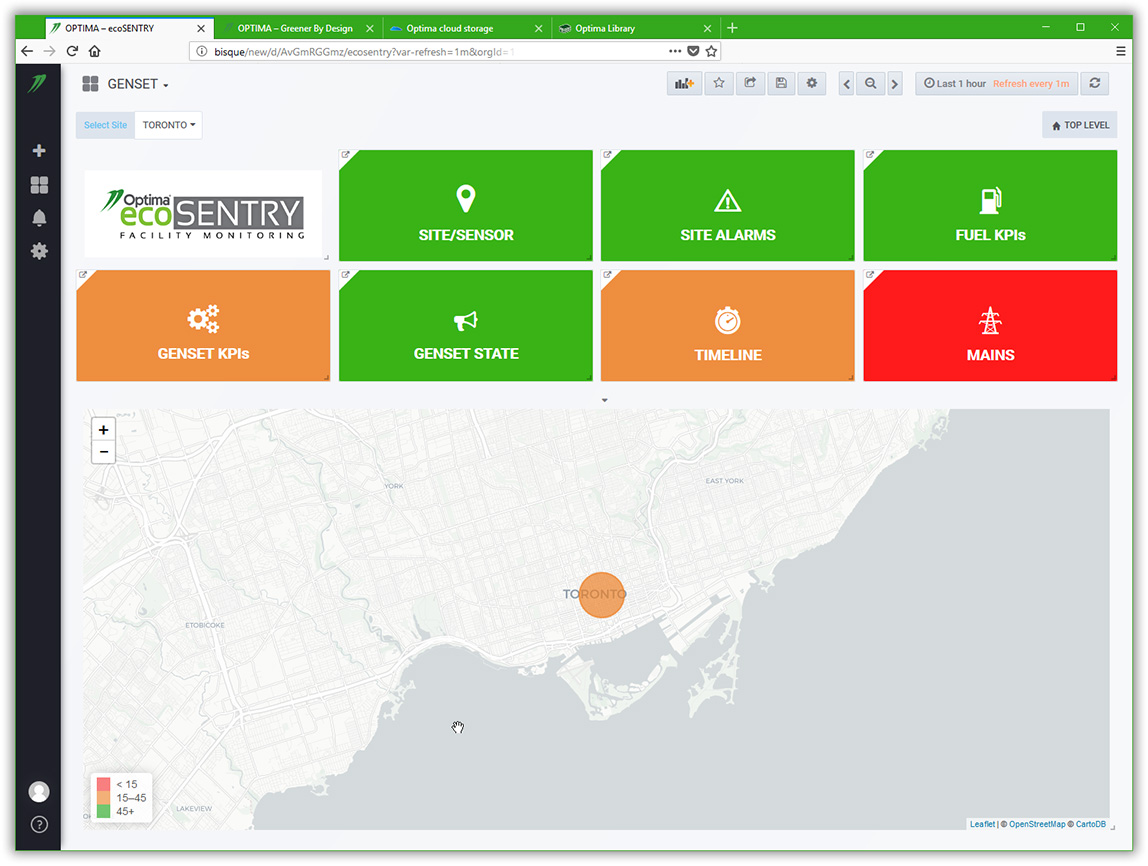Click the red < 15 legend swatch
The height and width of the screenshot is (866, 1148).
click(x=103, y=784)
